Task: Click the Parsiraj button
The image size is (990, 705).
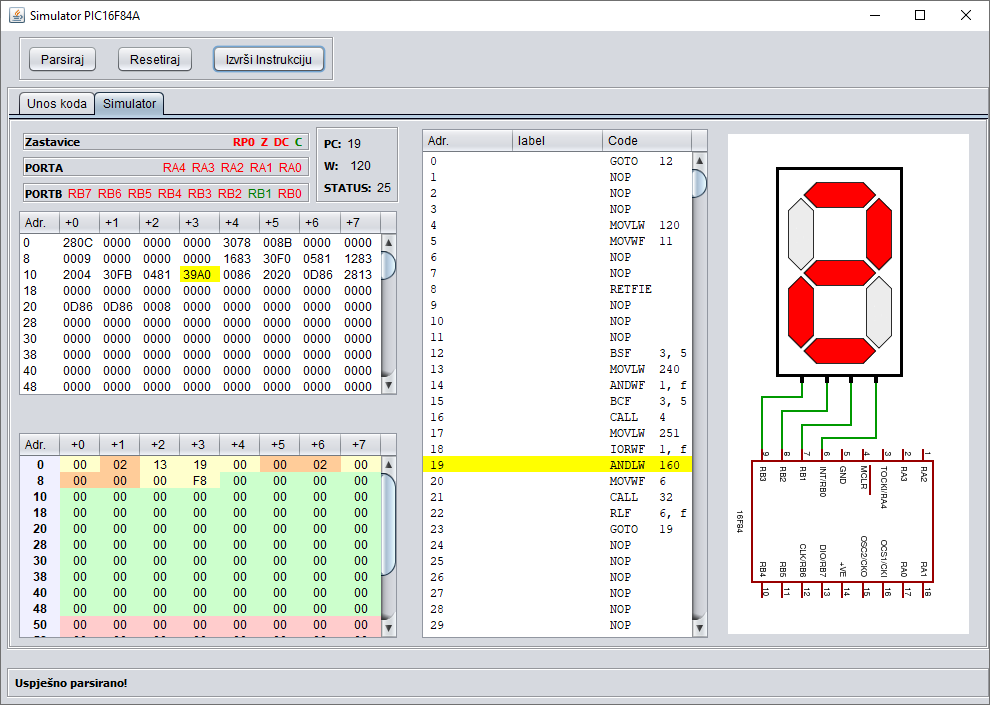Action: pos(62,59)
